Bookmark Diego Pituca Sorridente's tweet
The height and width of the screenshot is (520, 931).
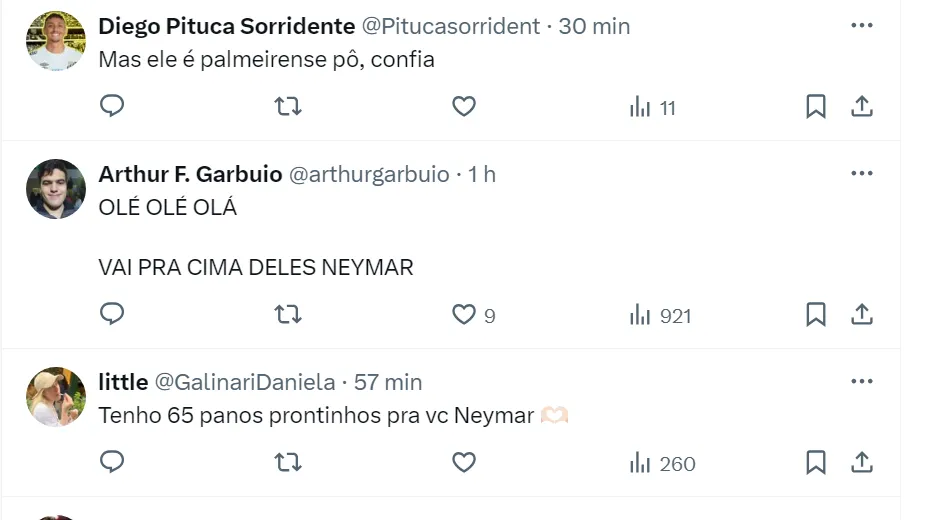click(x=816, y=106)
